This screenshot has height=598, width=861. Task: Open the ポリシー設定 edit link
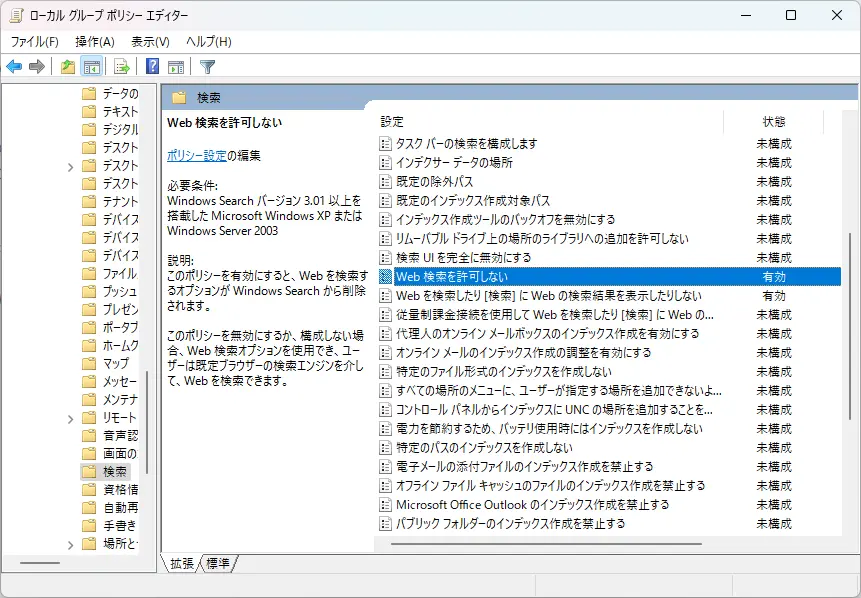(x=197, y=156)
